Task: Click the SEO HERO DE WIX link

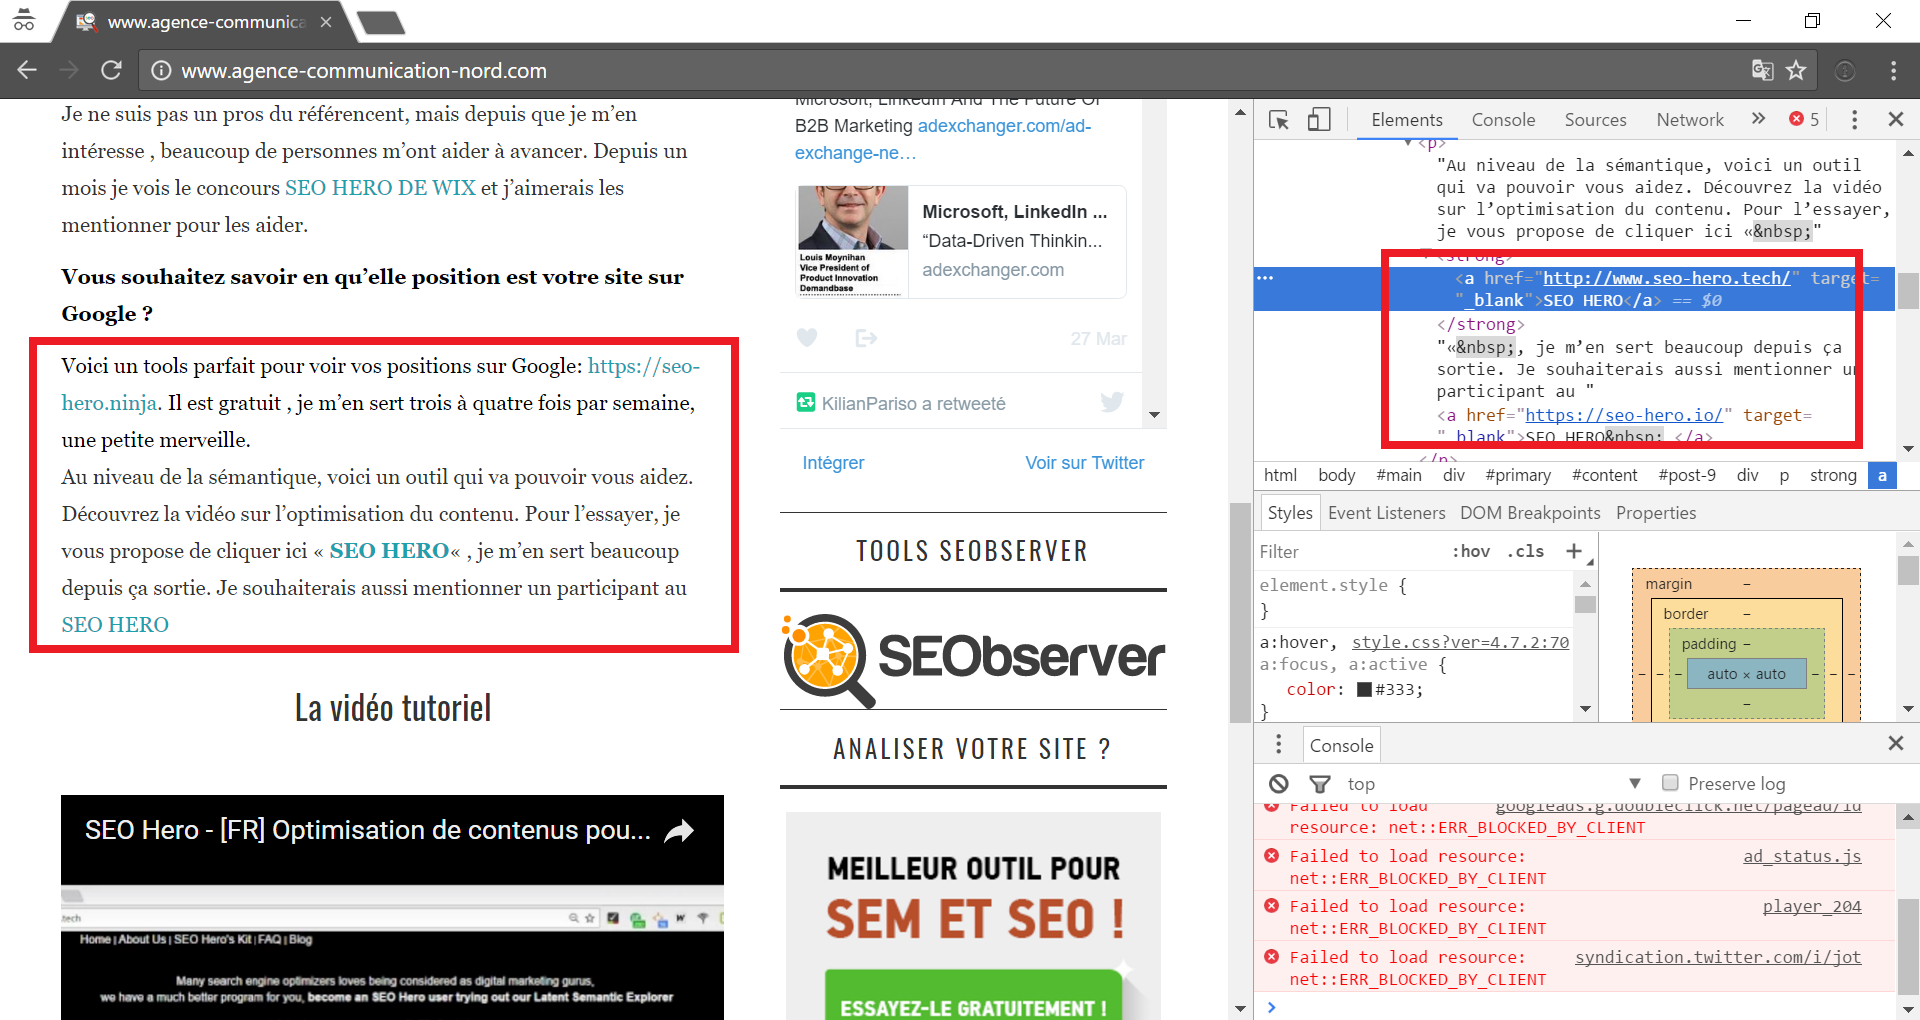Action: click(x=380, y=188)
